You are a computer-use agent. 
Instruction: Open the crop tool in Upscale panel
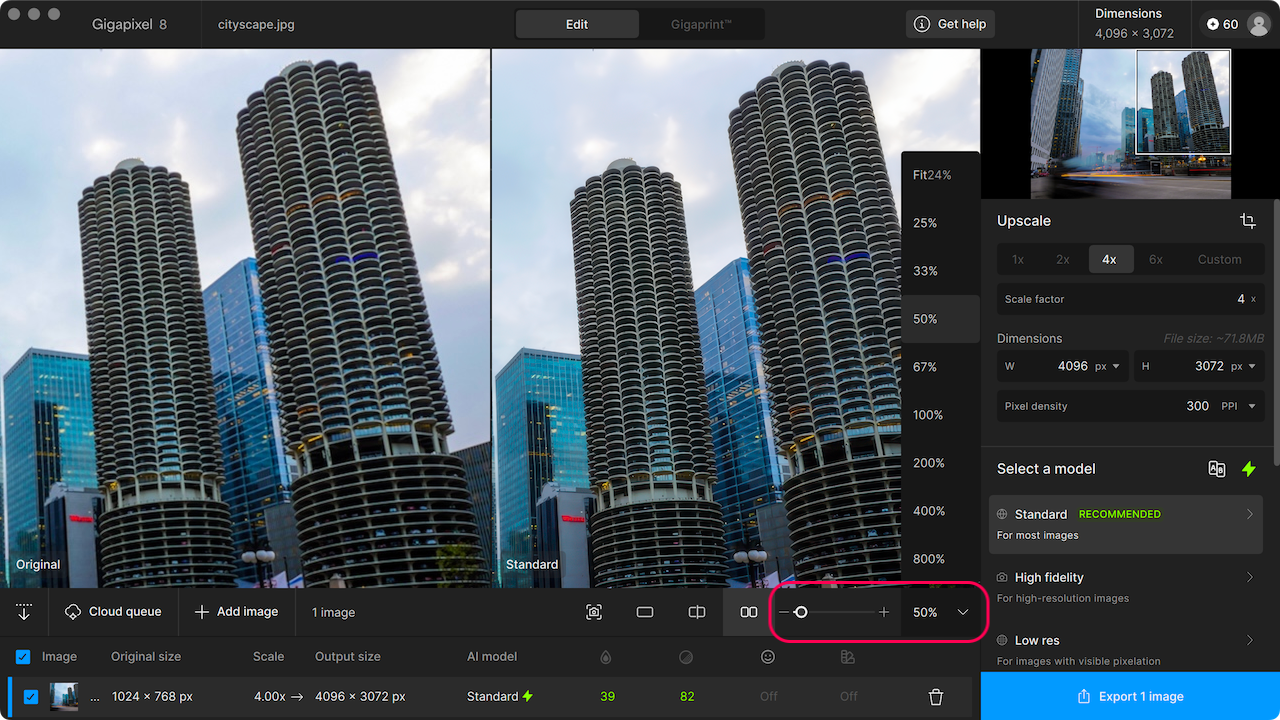coord(1247,221)
